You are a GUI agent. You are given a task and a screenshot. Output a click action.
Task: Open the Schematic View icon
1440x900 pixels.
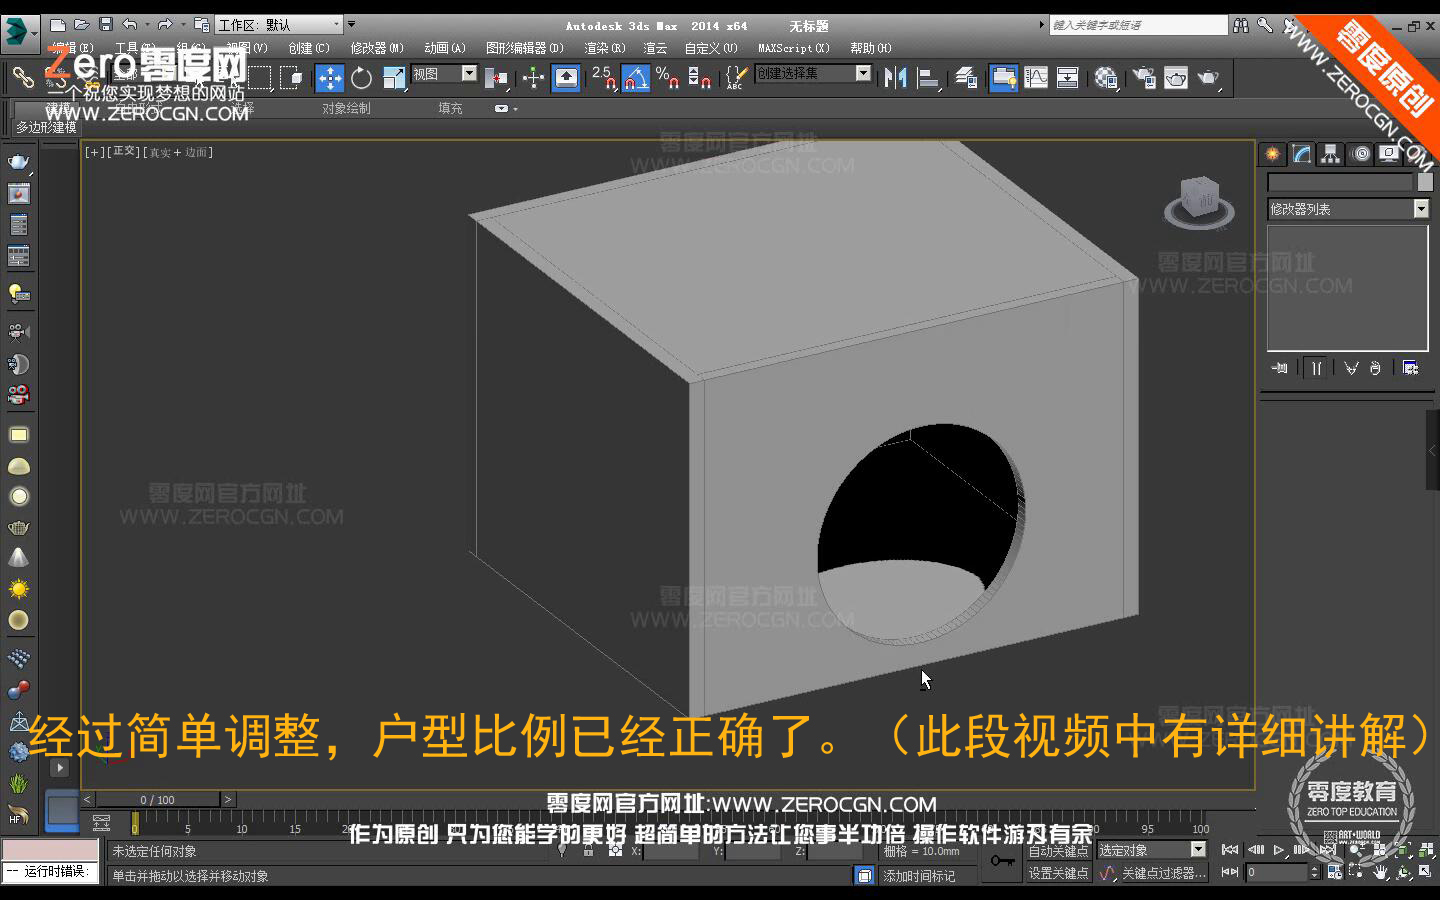coord(1068,77)
